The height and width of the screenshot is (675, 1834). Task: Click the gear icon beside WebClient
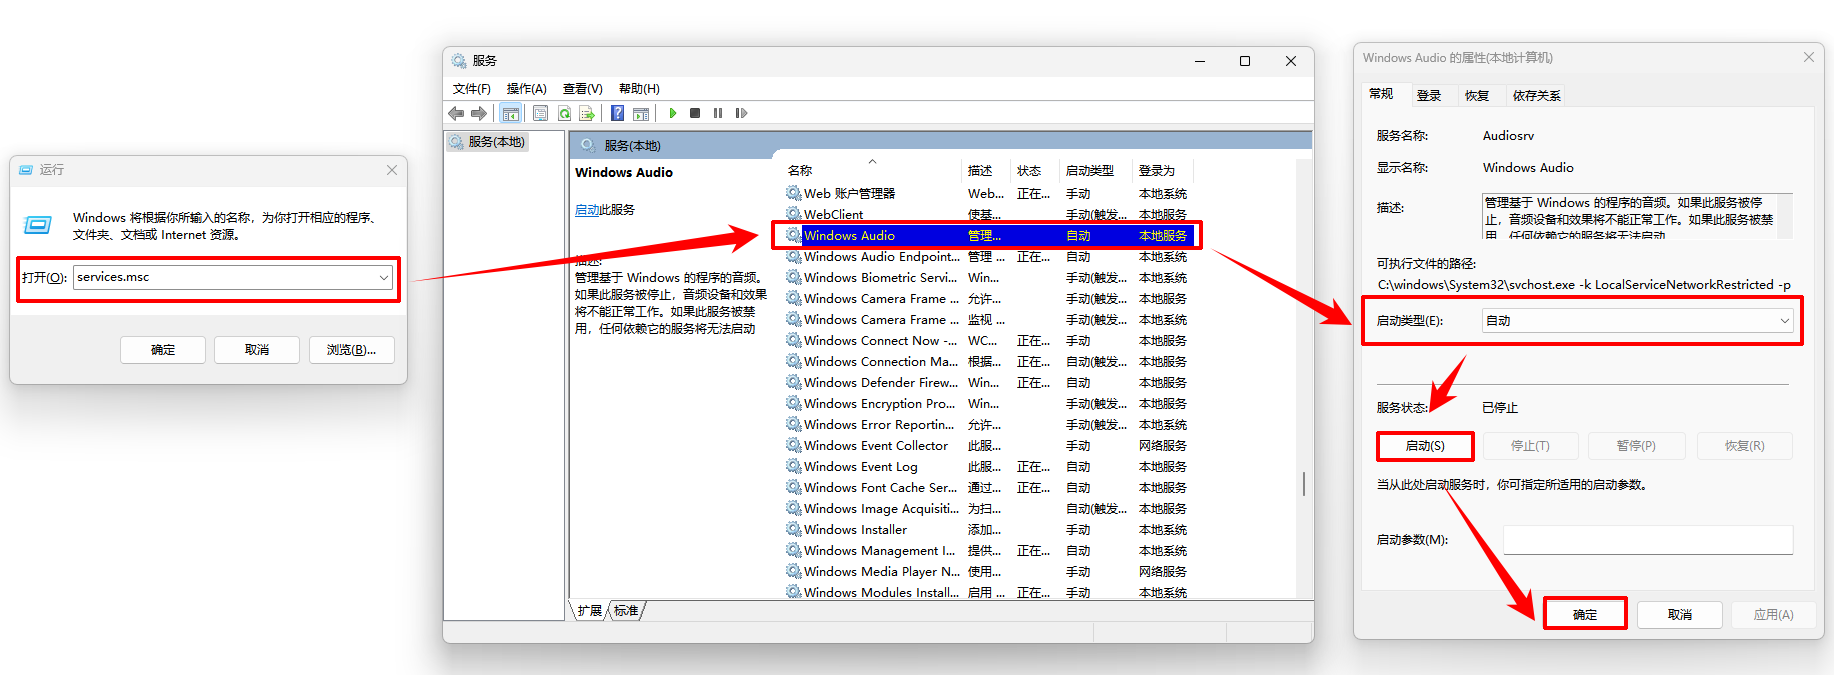pos(794,214)
